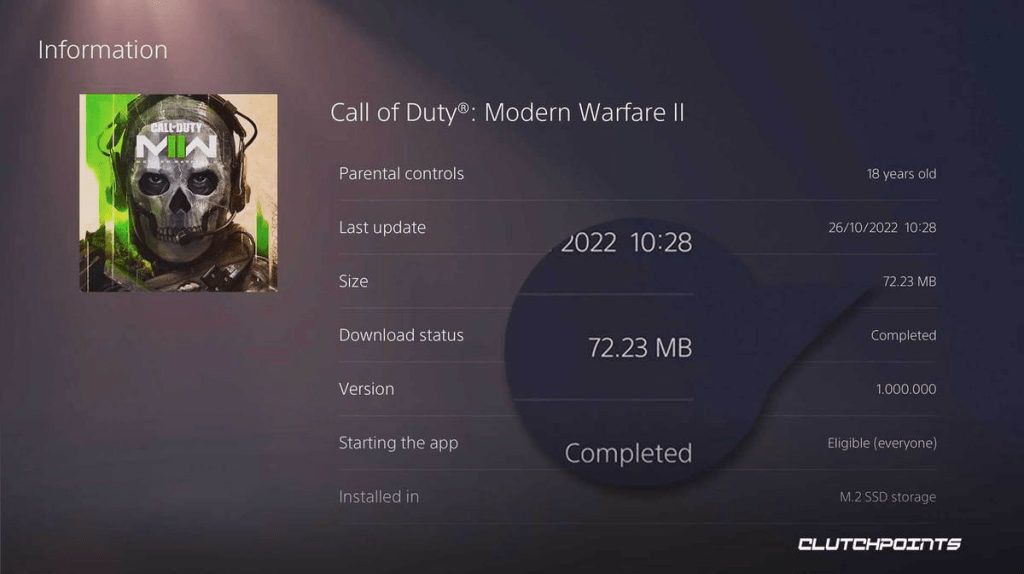Select the Installed in row label

[x=379, y=497]
